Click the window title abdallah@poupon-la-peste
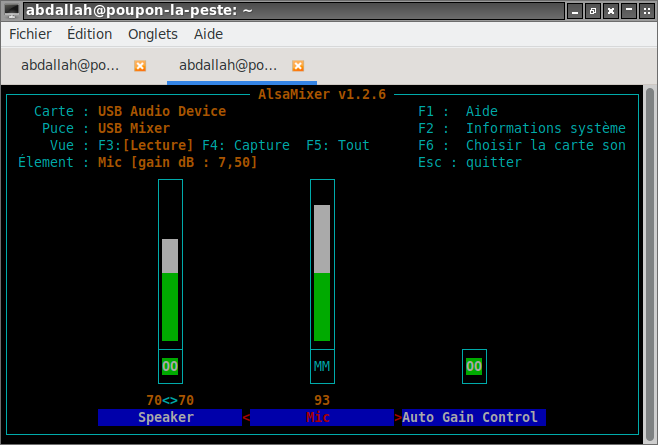The image size is (658, 445). pos(139,10)
